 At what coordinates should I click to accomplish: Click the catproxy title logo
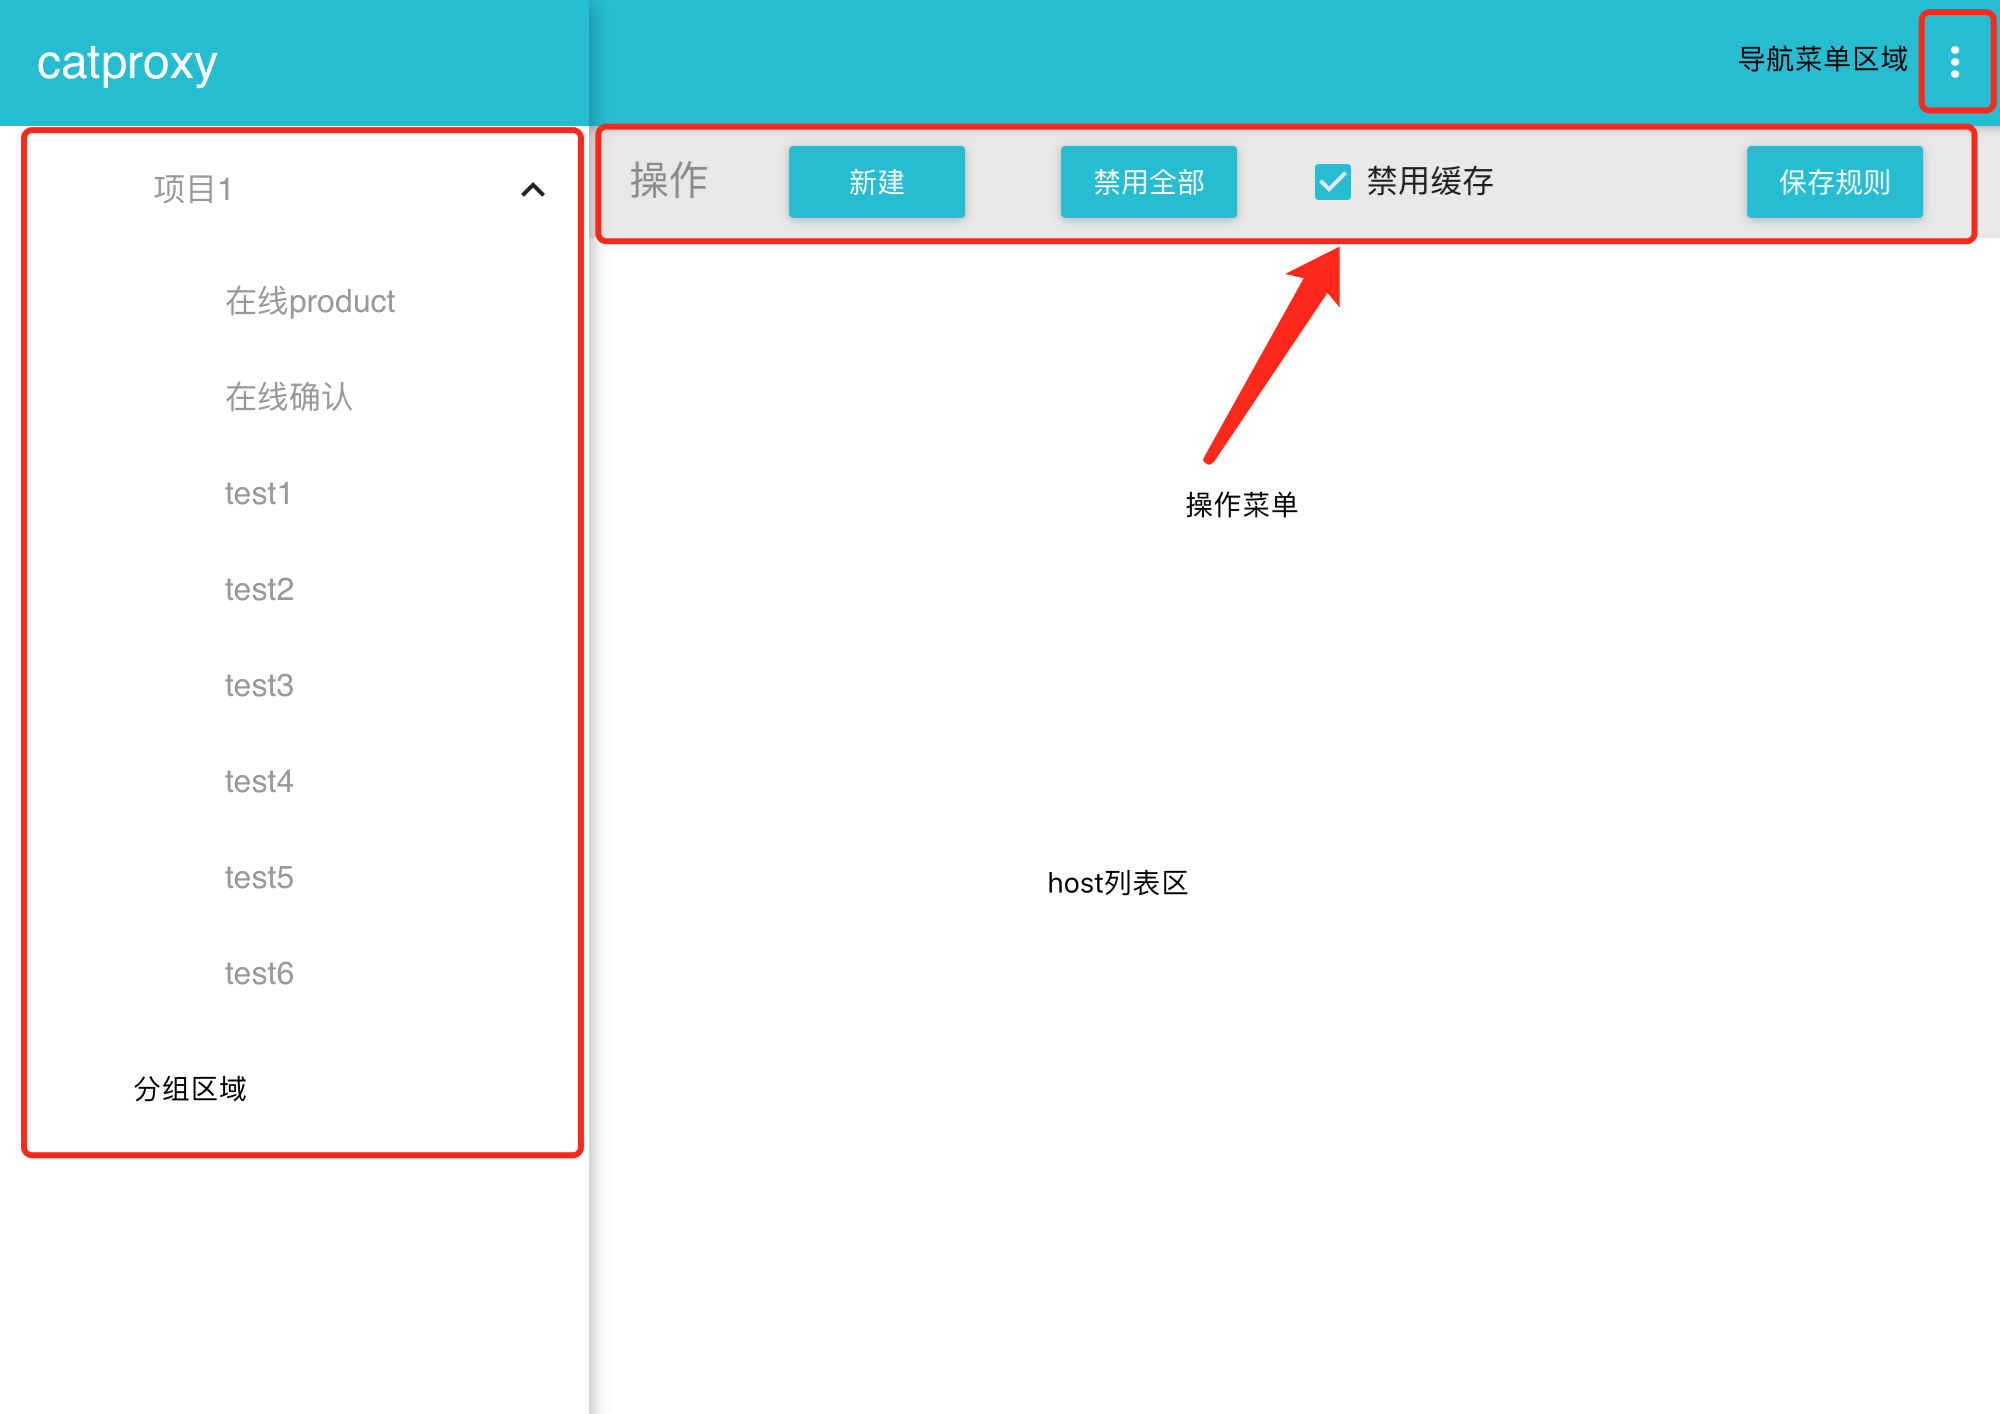click(x=127, y=62)
